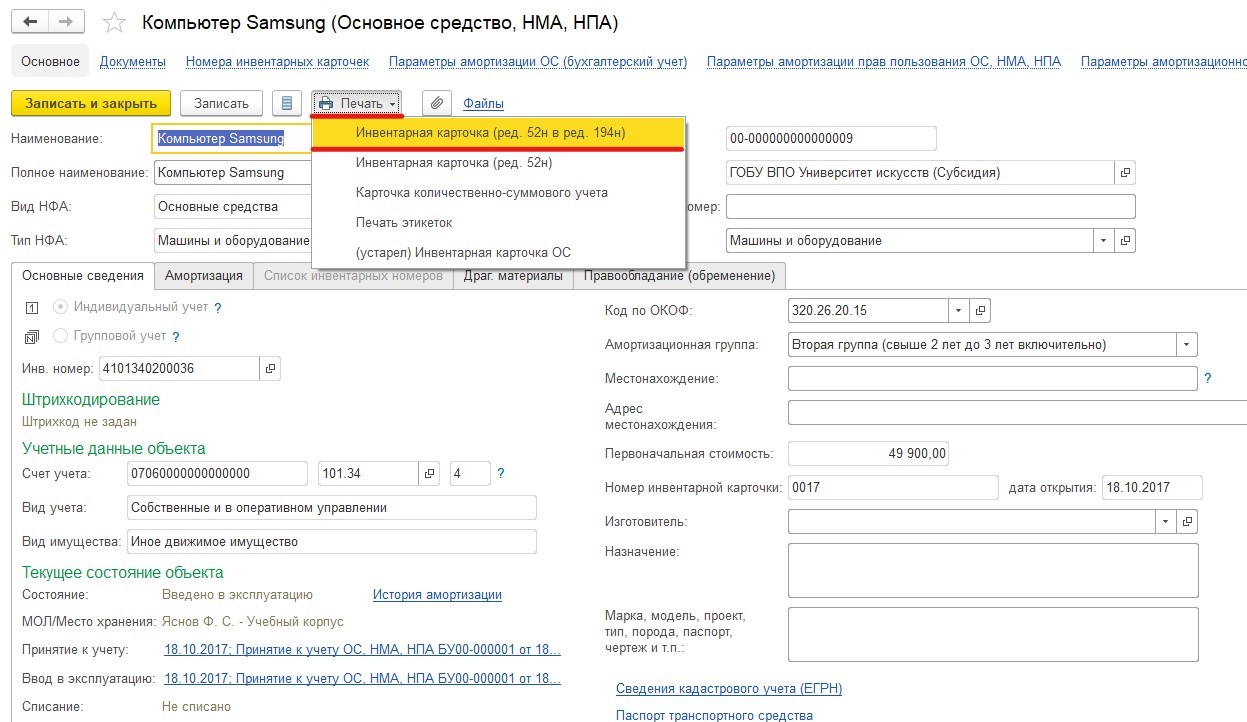Open the Инв. номер field selection icon
Image resolution: width=1247 pixels, height=722 pixels.
(x=270, y=369)
